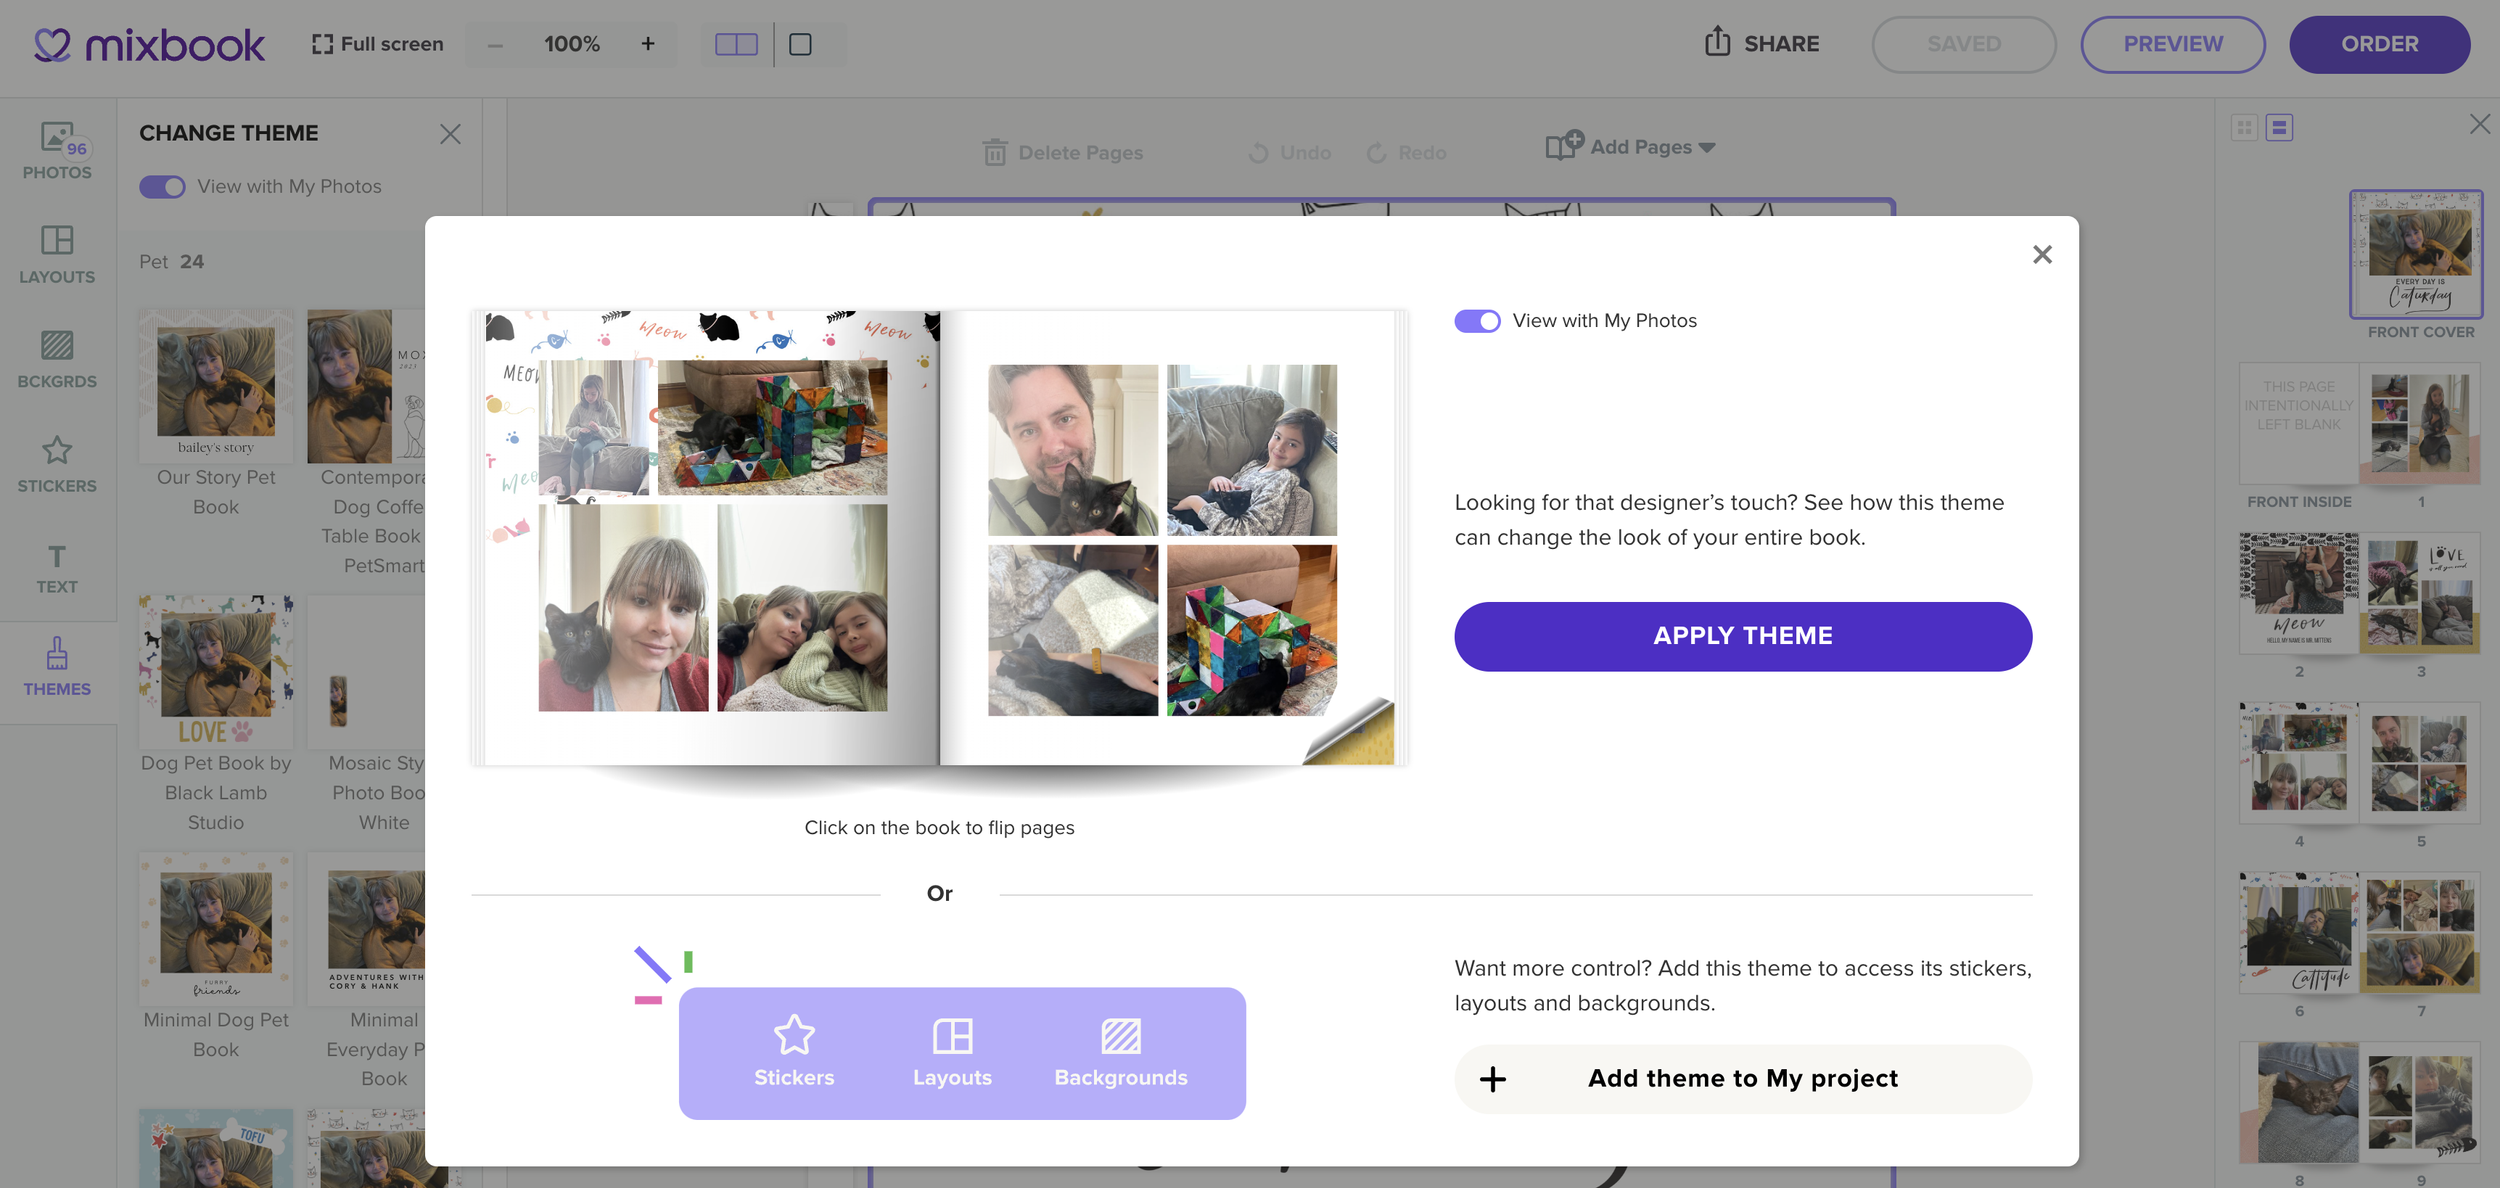Close the theme preview dialog
Screen dimensions: 2500x1188
tap(2042, 255)
